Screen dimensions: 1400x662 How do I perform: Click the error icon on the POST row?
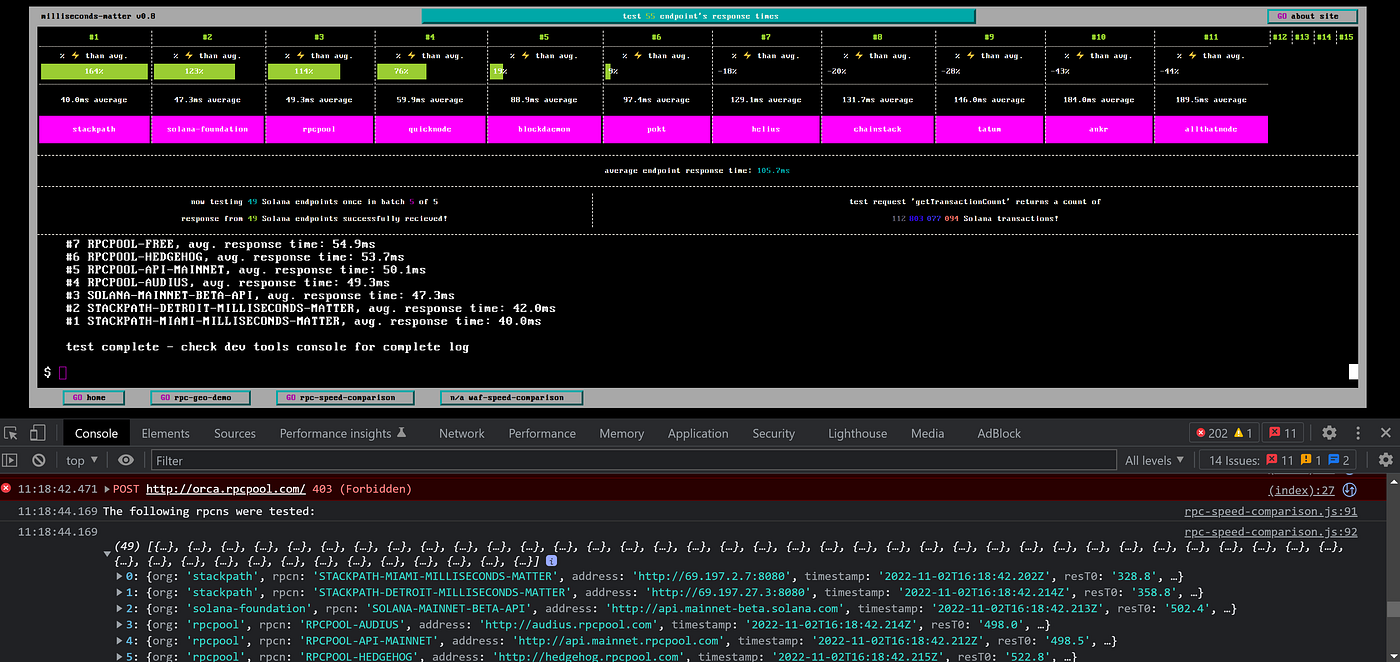pos(6,489)
